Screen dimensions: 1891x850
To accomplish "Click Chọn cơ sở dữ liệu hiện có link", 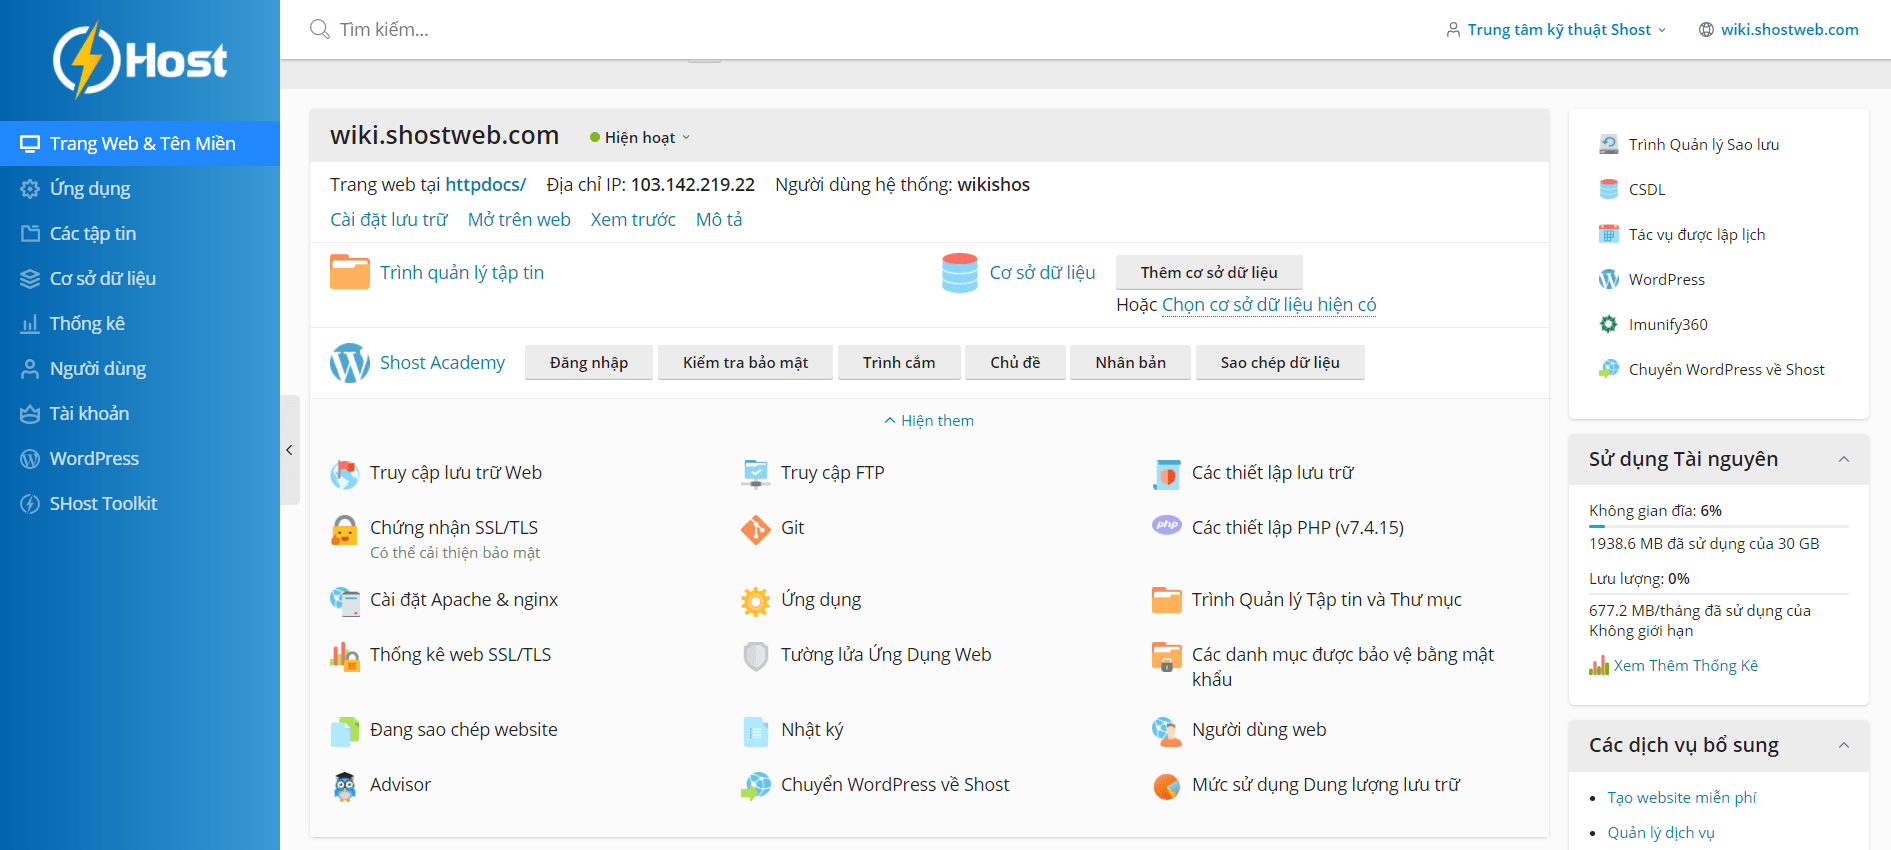I will pos(1269,305).
